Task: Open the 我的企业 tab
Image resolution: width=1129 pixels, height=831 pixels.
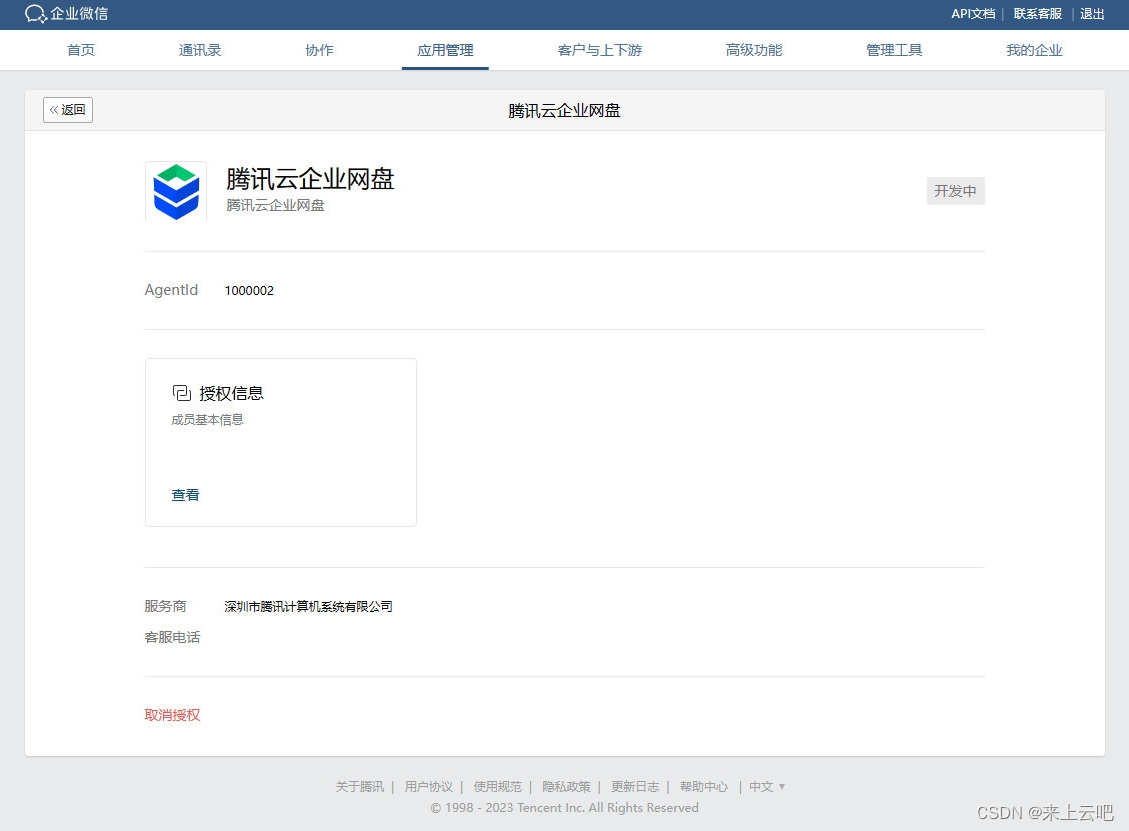Action: 1034,50
